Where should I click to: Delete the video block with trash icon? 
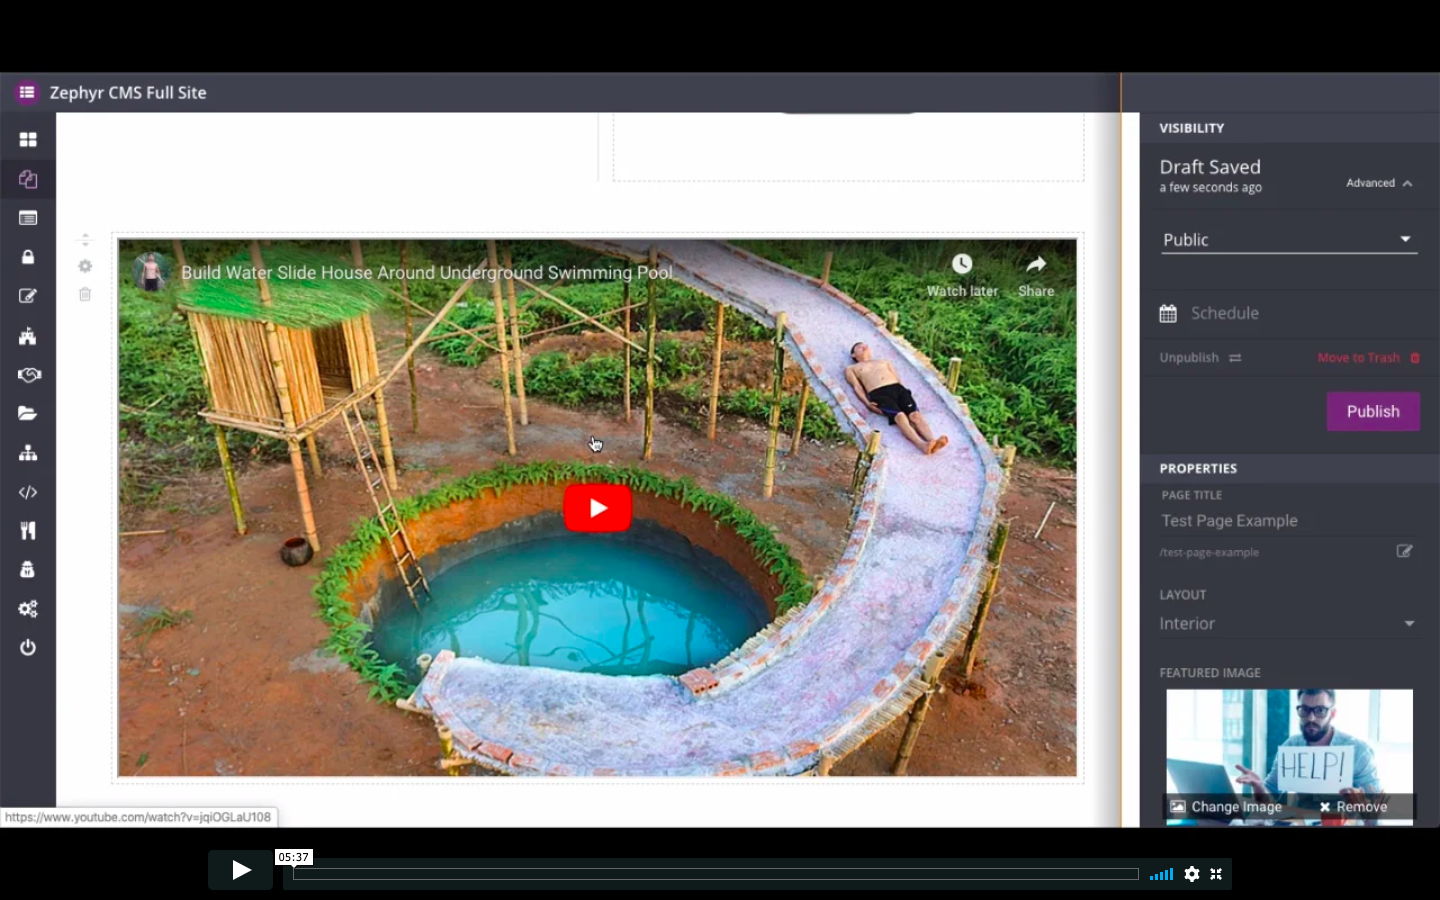tap(85, 294)
